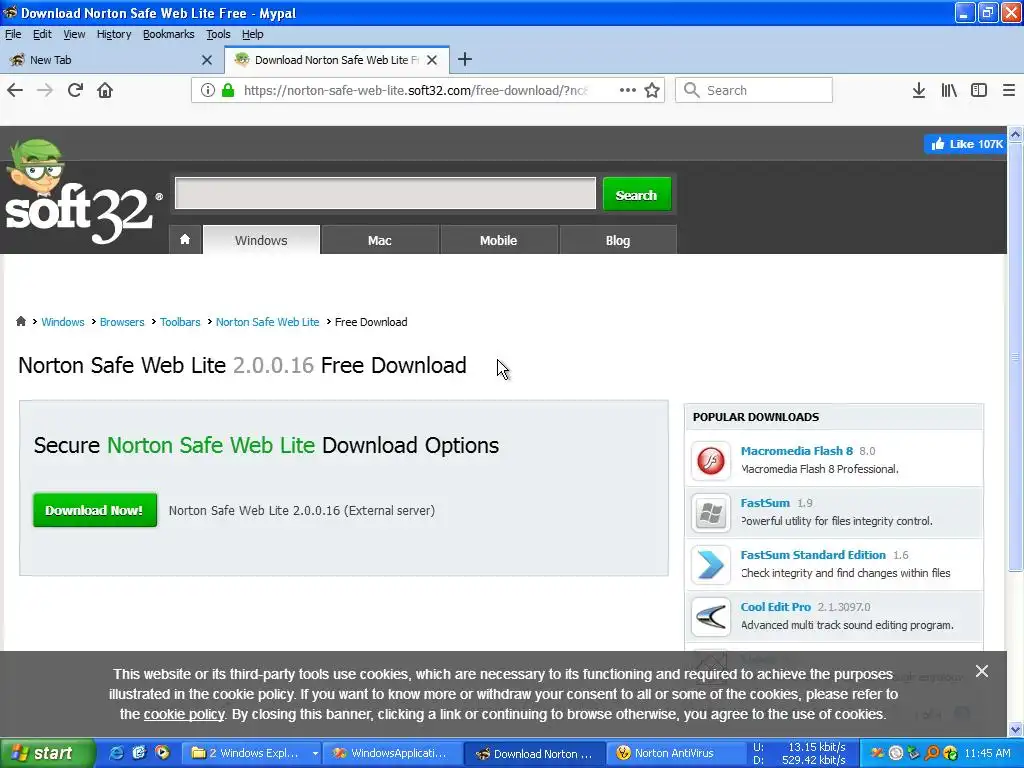Image resolution: width=1024 pixels, height=768 pixels.
Task: Bookmark this page with the star icon
Action: pyautogui.click(x=652, y=90)
